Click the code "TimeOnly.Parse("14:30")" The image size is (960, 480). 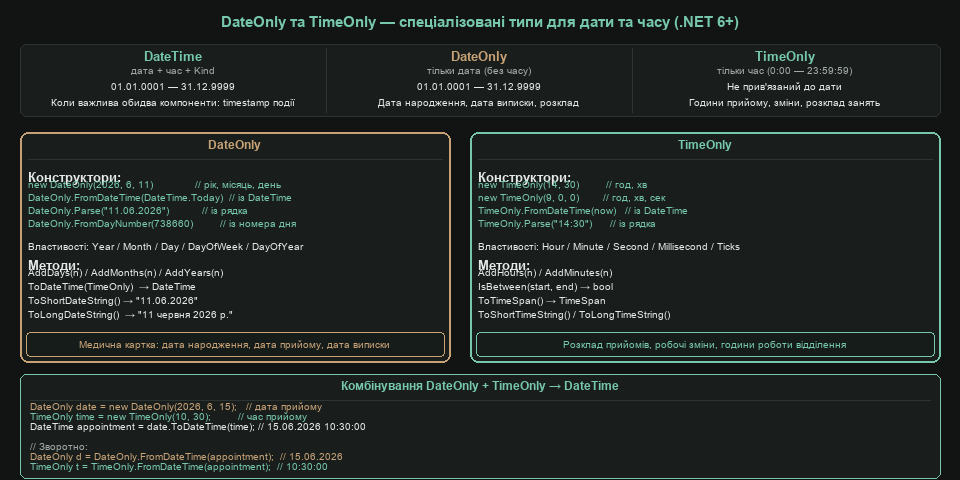[x=535, y=224]
